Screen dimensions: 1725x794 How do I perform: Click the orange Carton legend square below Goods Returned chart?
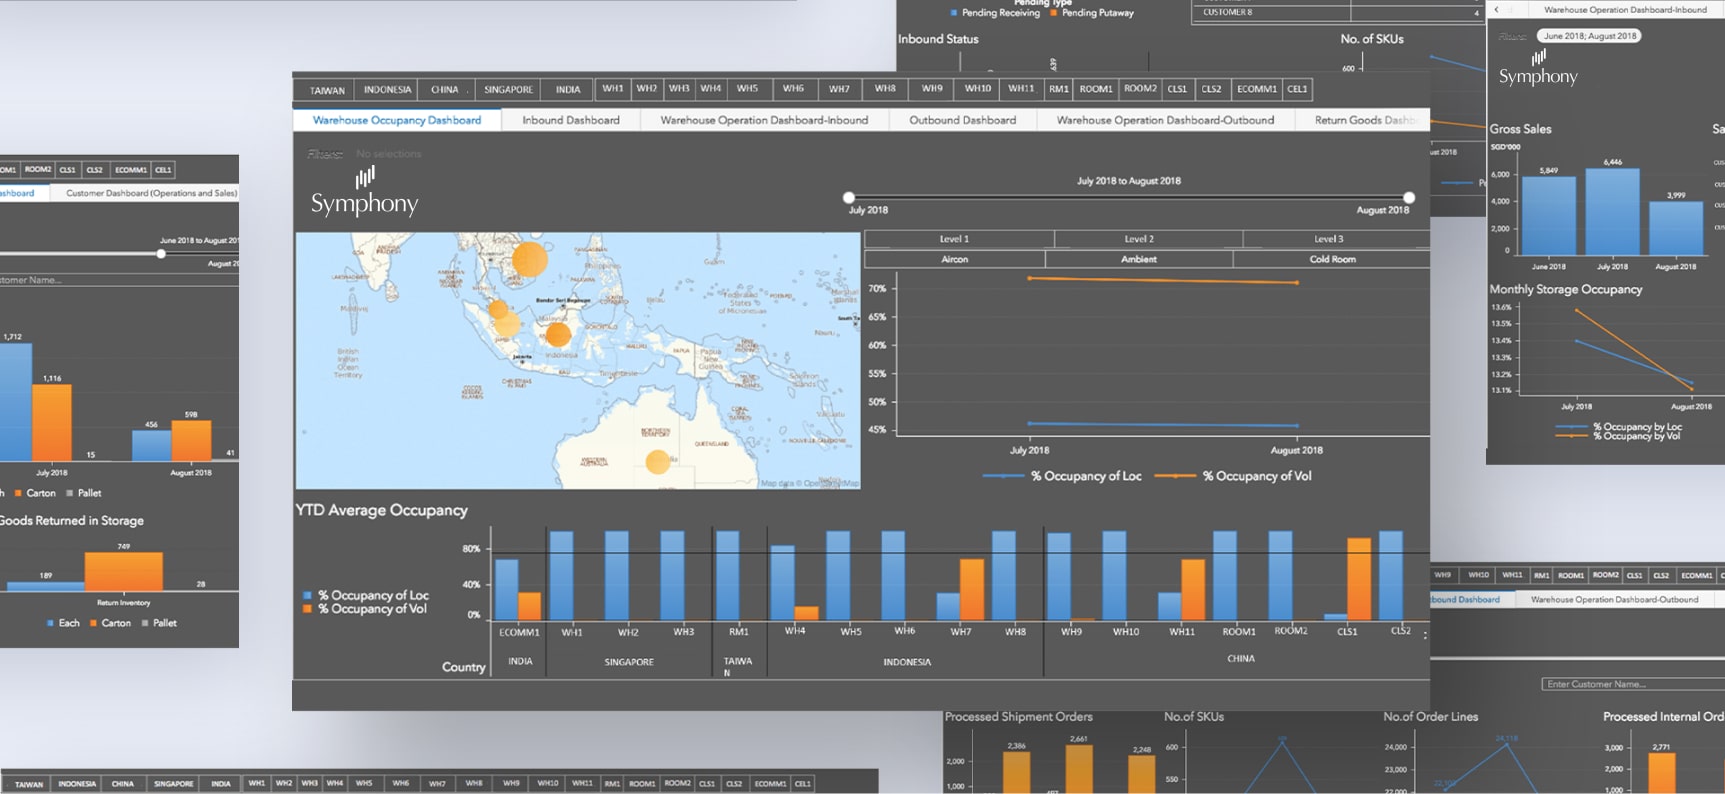point(93,623)
